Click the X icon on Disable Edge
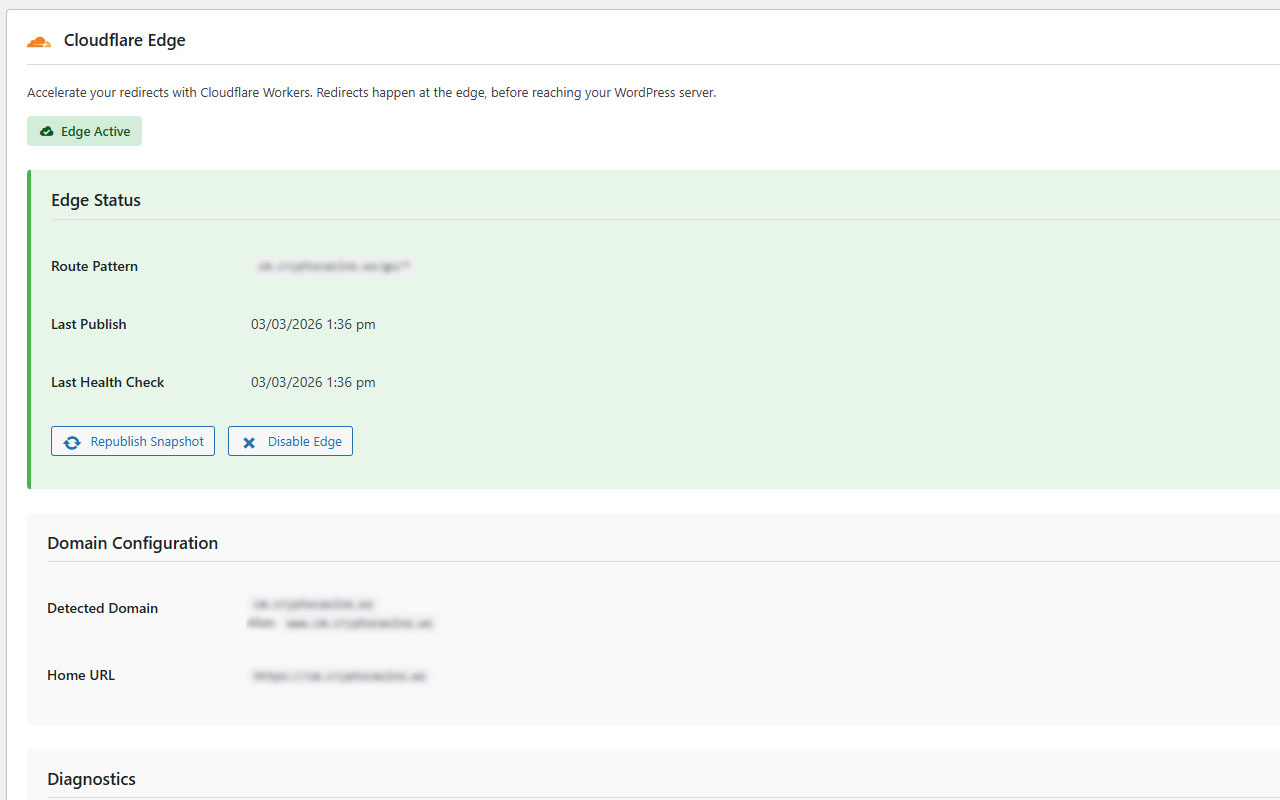Viewport: 1280px width, 800px height. (249, 441)
